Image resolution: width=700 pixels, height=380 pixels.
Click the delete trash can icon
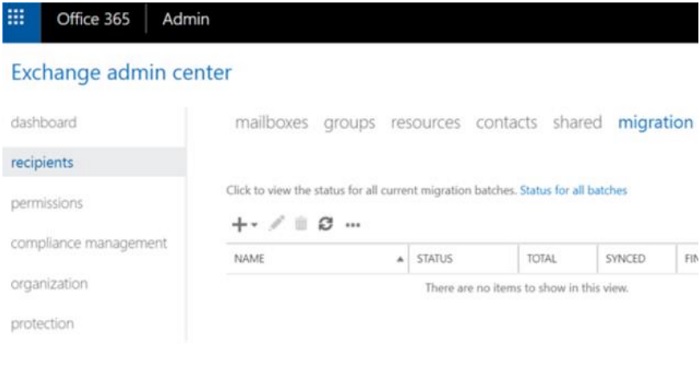point(301,223)
